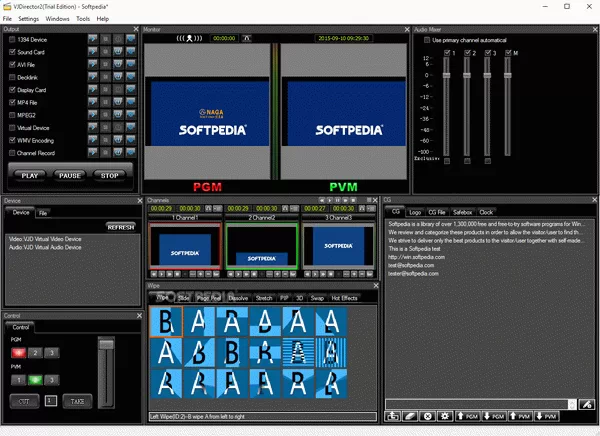The image size is (600, 436).
Task: Click the circled X icon in CG toolbar
Action: 428,415
